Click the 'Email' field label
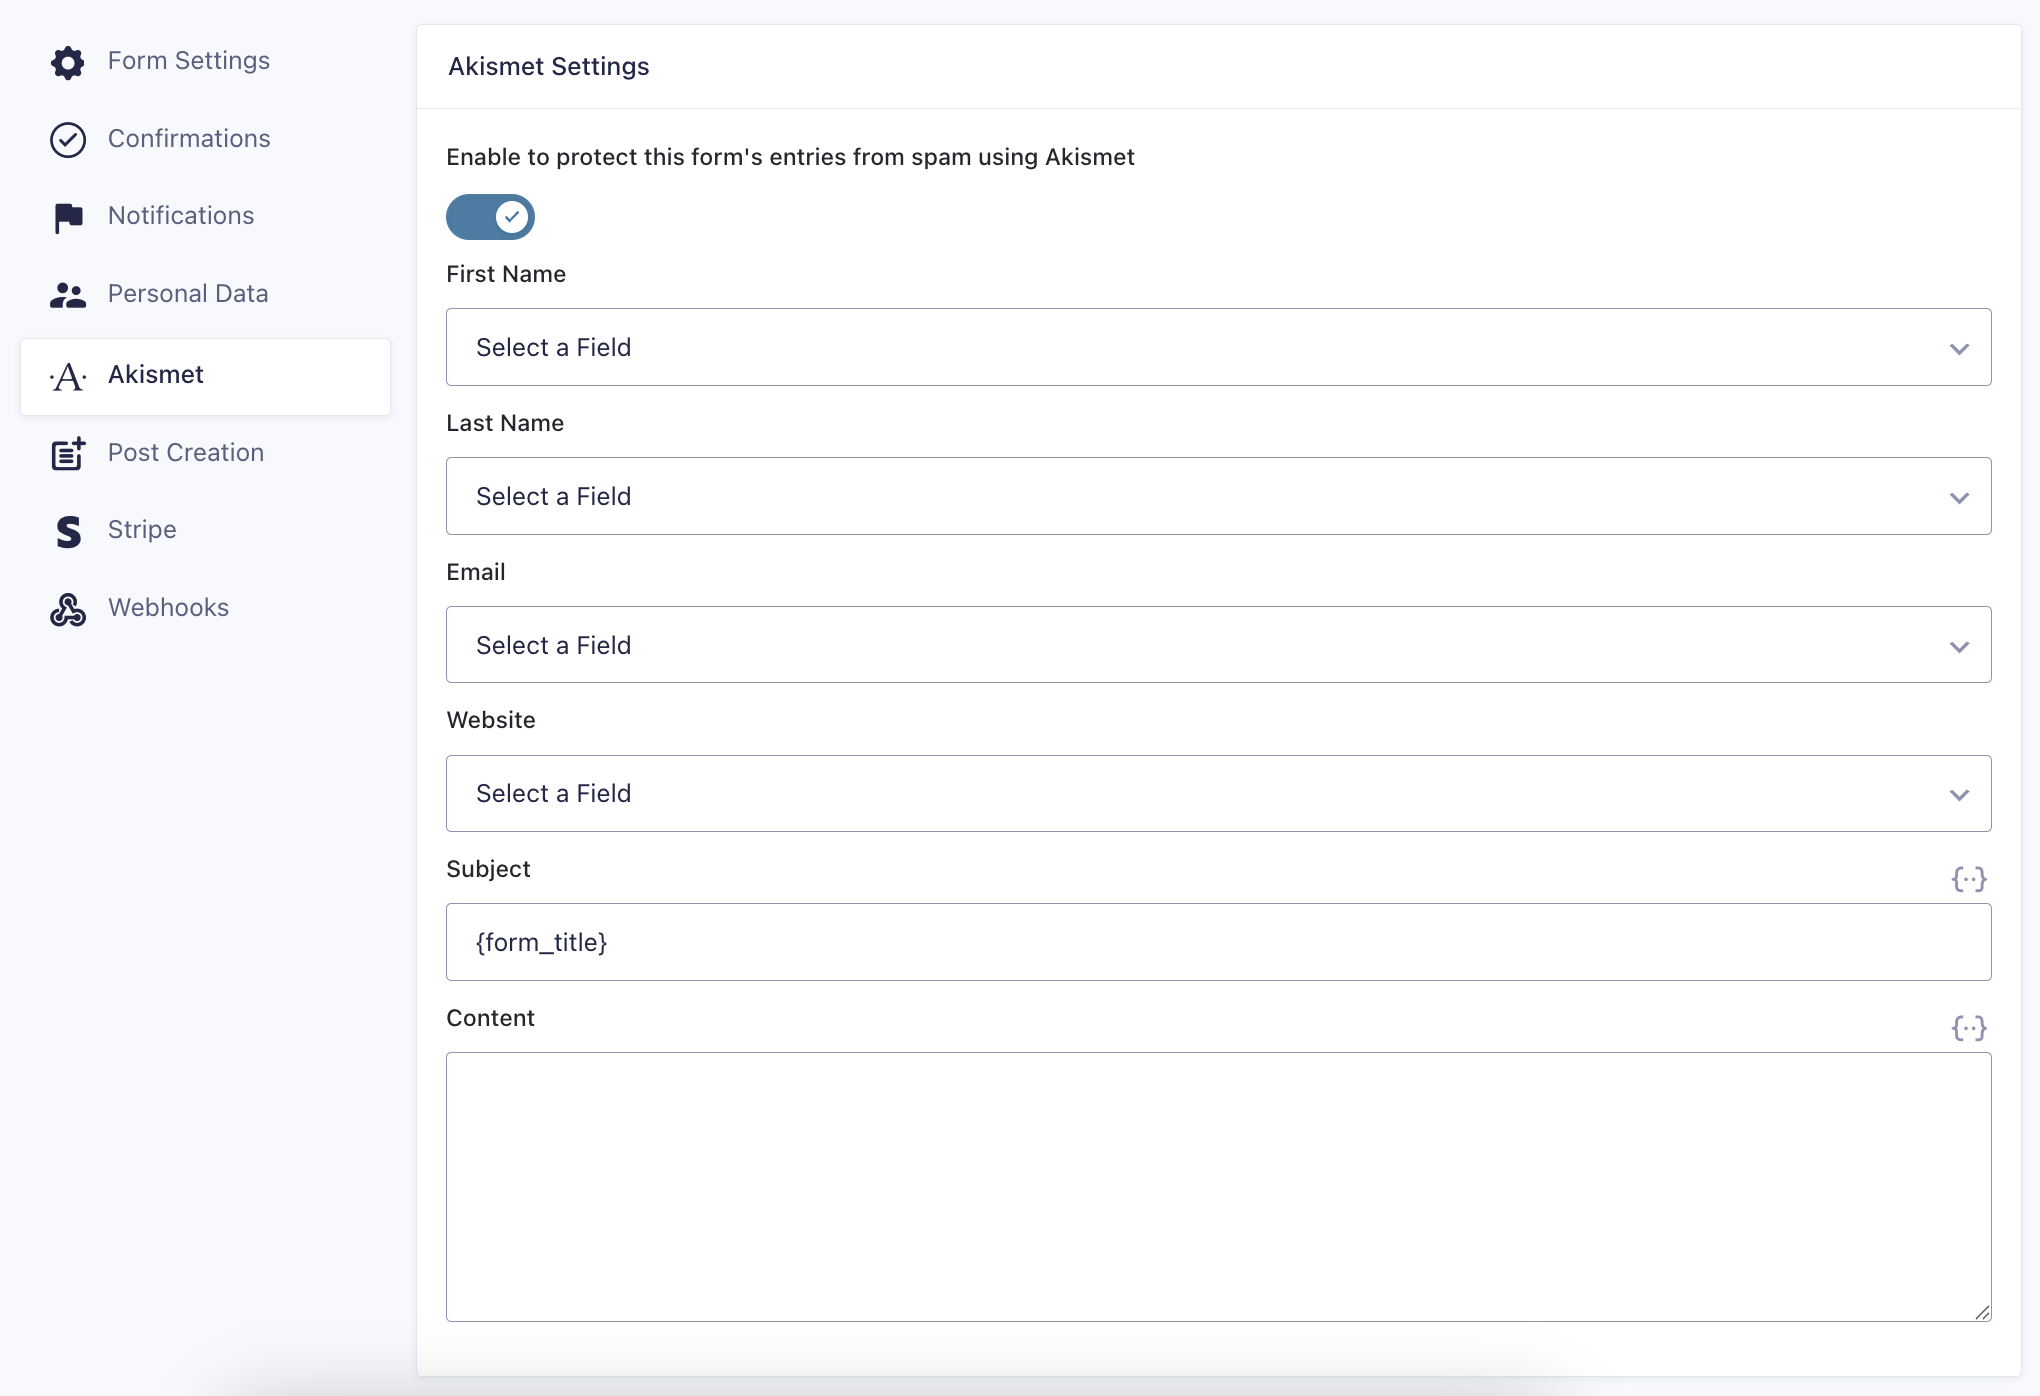 [x=476, y=572]
